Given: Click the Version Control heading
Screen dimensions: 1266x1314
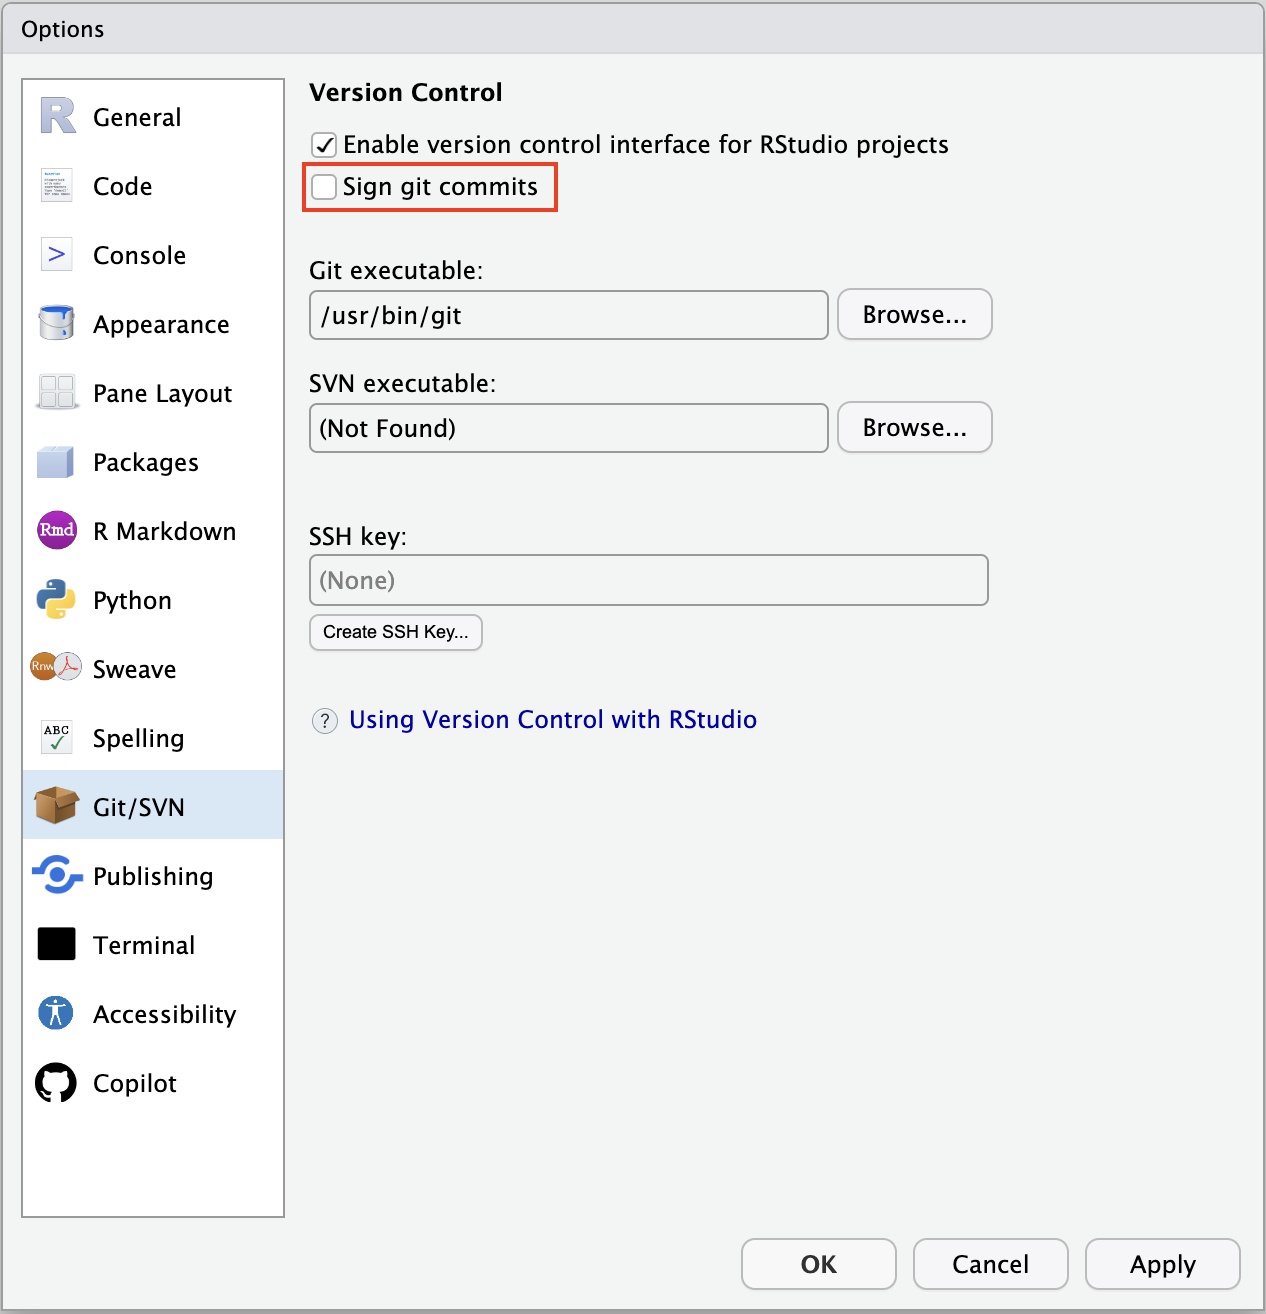Looking at the screenshot, I should (x=406, y=92).
